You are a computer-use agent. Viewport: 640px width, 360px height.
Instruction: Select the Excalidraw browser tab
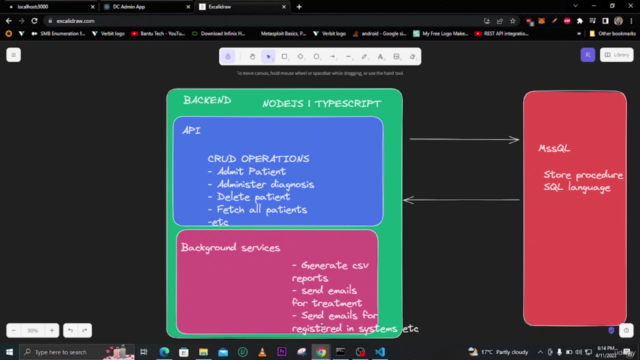pos(242,7)
